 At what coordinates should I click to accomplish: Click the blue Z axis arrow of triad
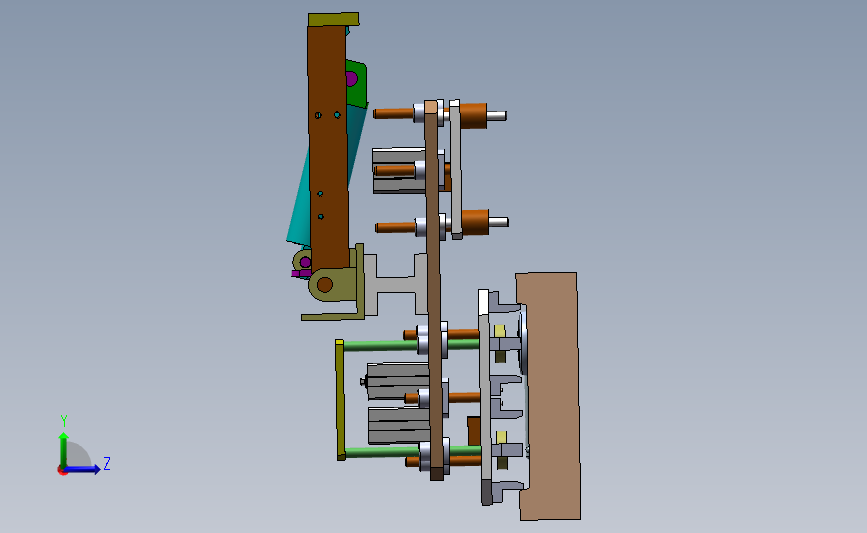coord(83,469)
